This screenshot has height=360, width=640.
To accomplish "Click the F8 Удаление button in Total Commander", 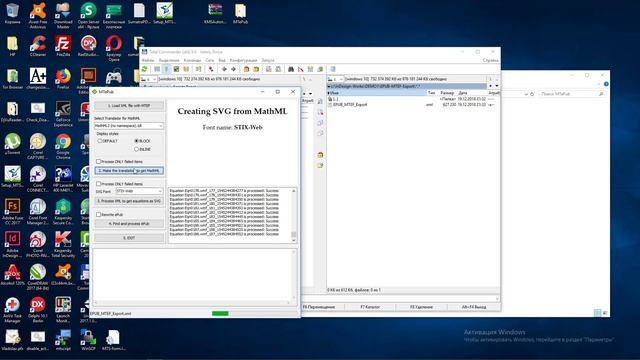I will (x=421, y=307).
